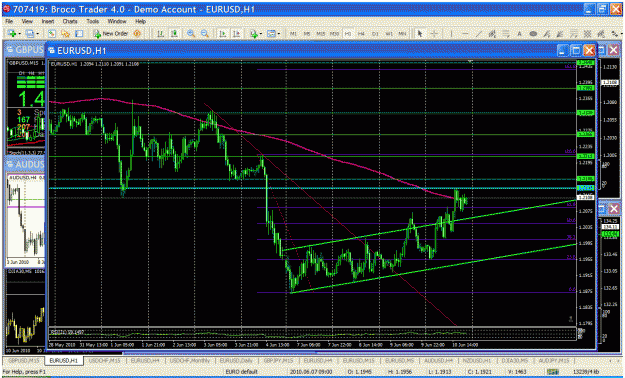Select the D1 timeframe button
This screenshot has height=378, width=625.
coord(375,34)
